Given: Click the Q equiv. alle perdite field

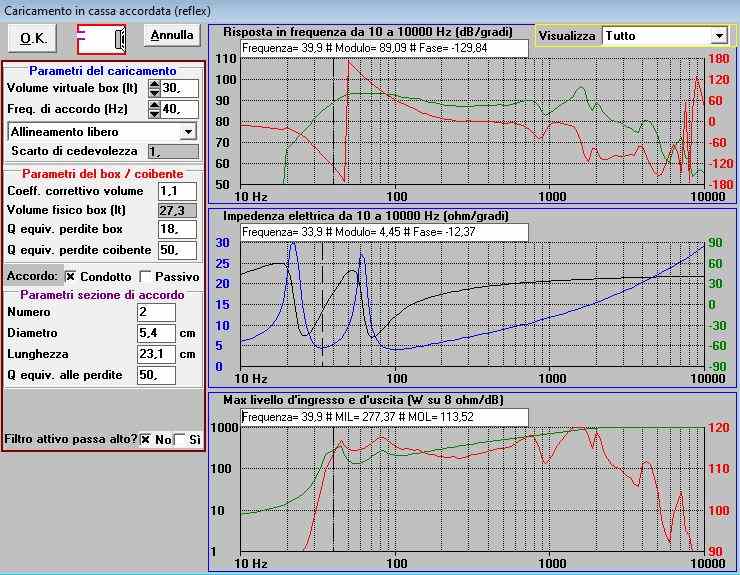Looking at the screenshot, I should [x=156, y=375].
